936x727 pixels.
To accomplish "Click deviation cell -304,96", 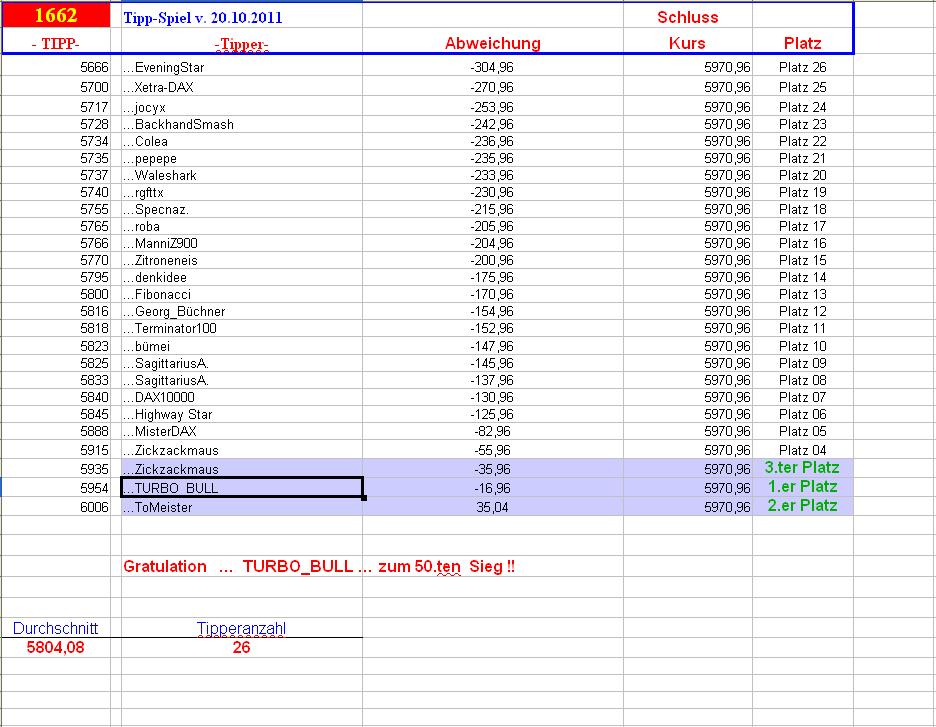I will coord(493,67).
